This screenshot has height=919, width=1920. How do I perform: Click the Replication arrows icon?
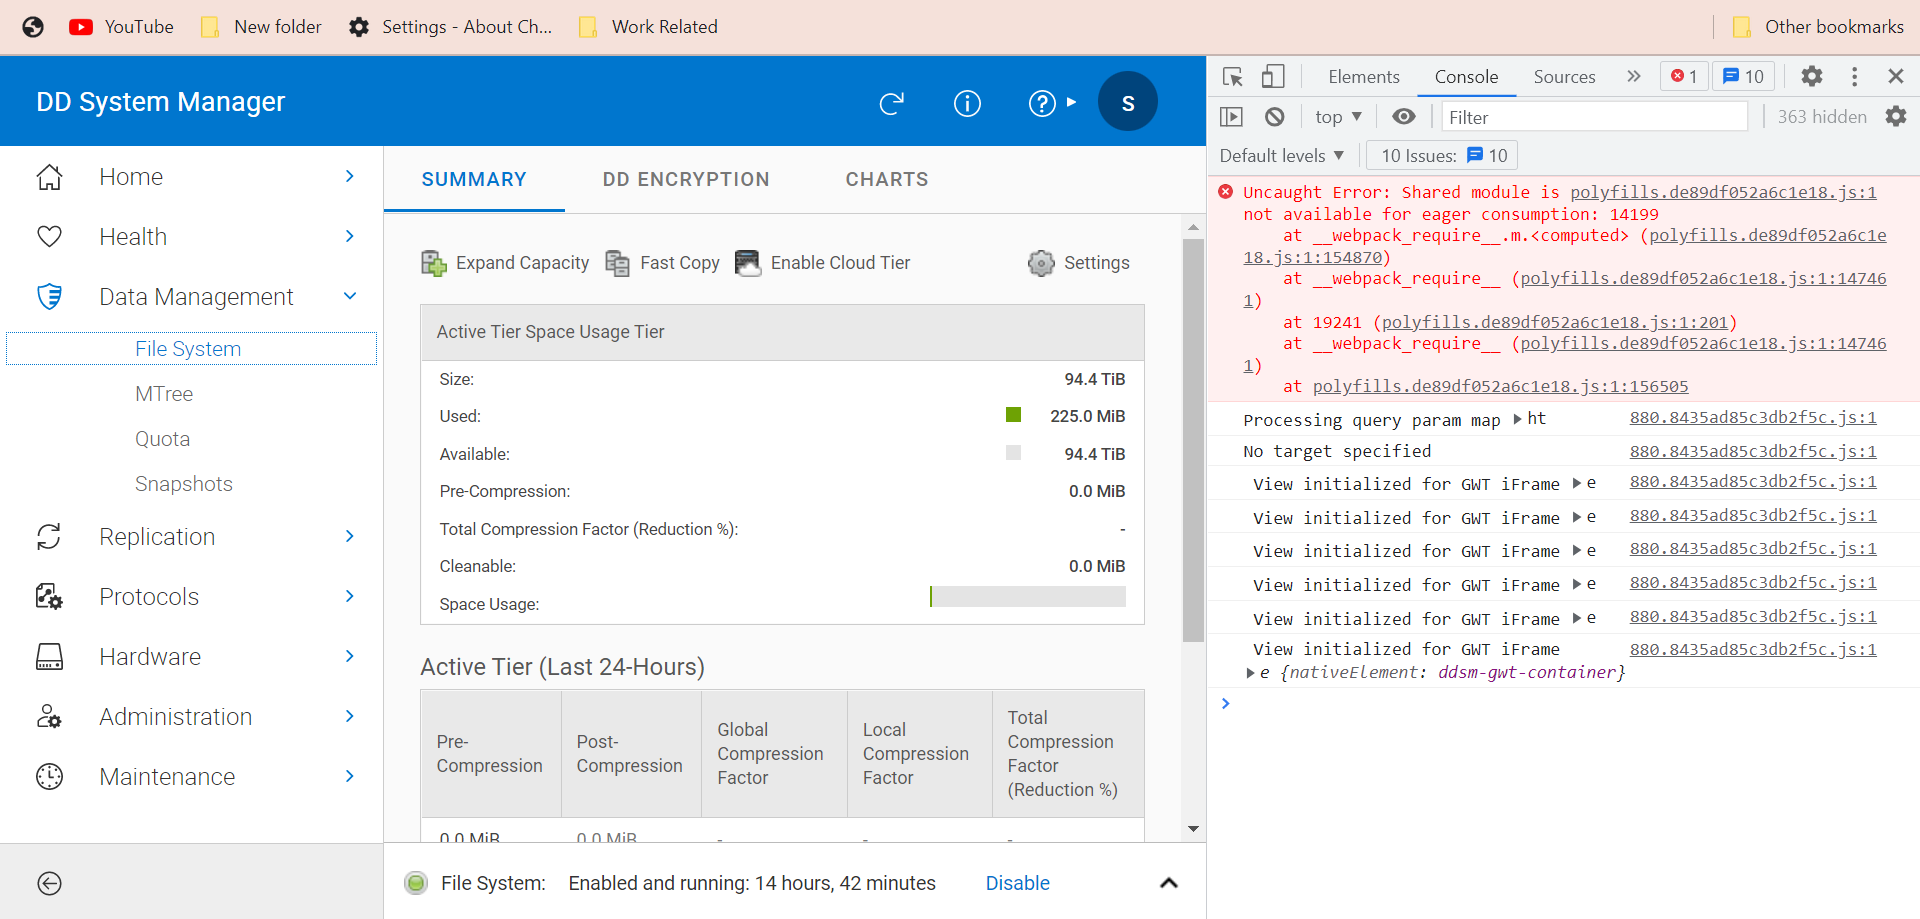coord(49,537)
